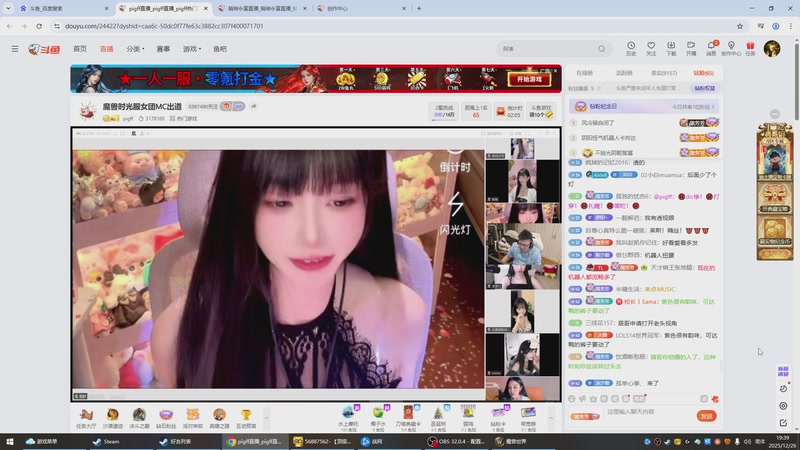Expand the left activity icons row
800x450 pixels.
[266, 418]
